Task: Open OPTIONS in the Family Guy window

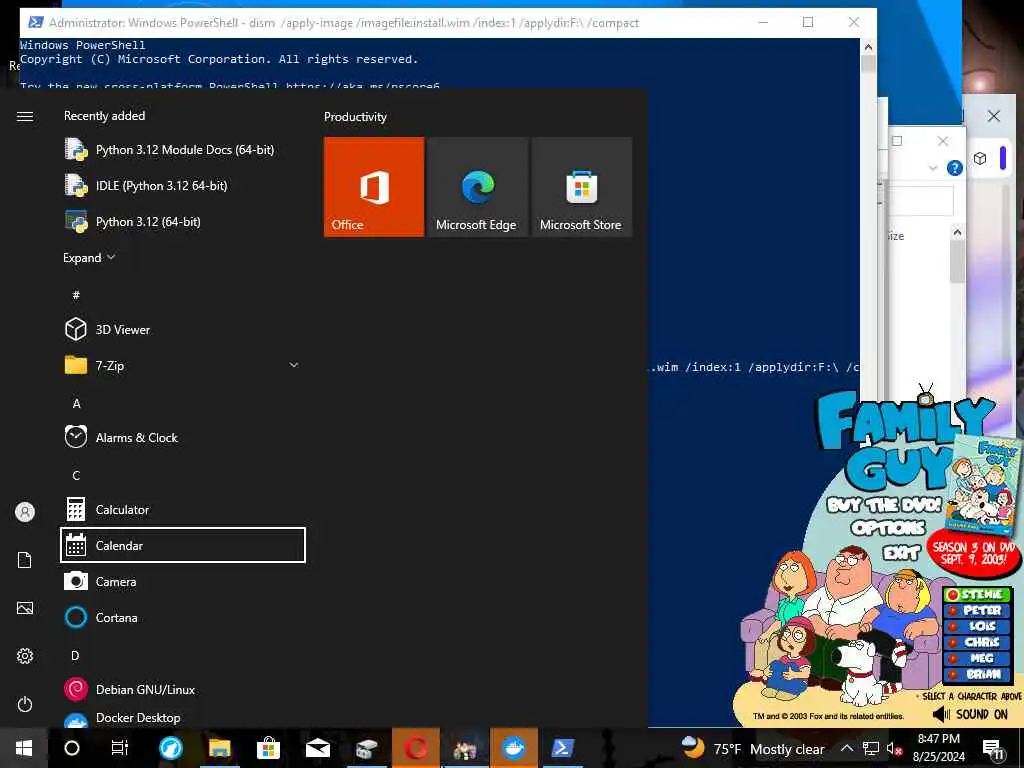Action: point(888,528)
